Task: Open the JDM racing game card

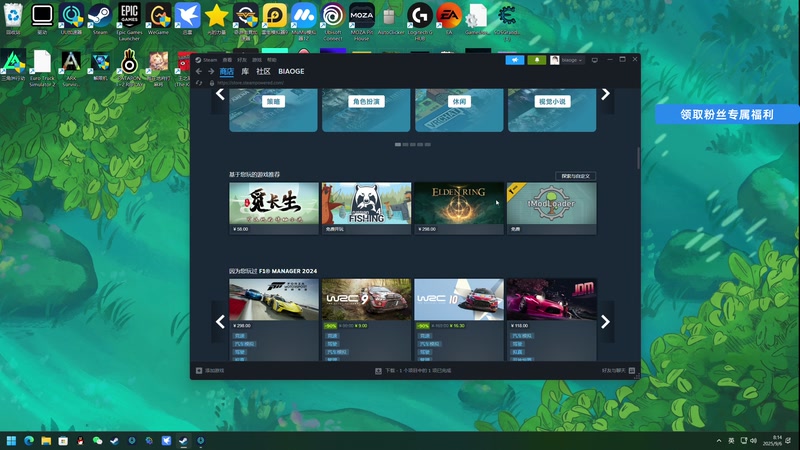Action: click(552, 319)
